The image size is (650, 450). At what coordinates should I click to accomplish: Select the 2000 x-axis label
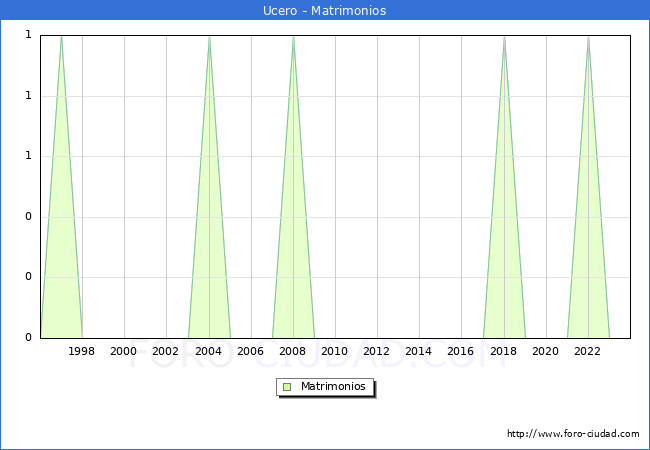124,351
